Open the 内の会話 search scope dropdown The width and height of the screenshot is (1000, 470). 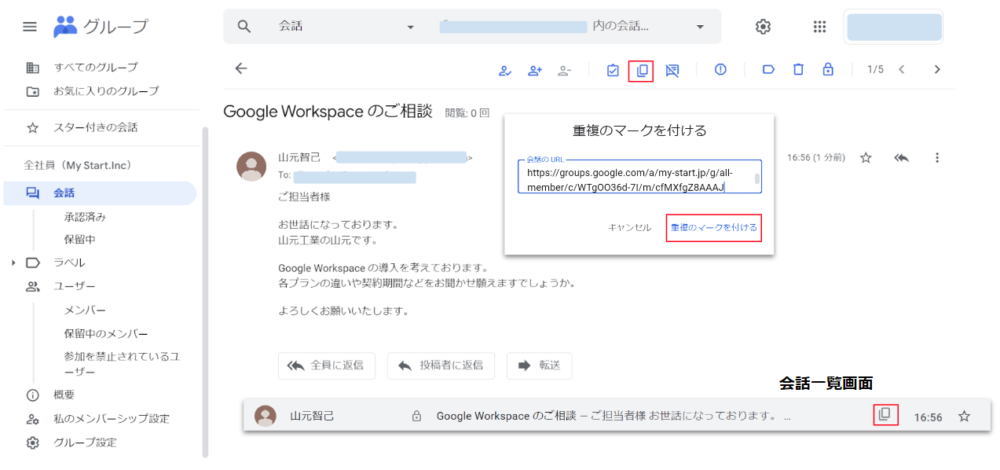[700, 27]
